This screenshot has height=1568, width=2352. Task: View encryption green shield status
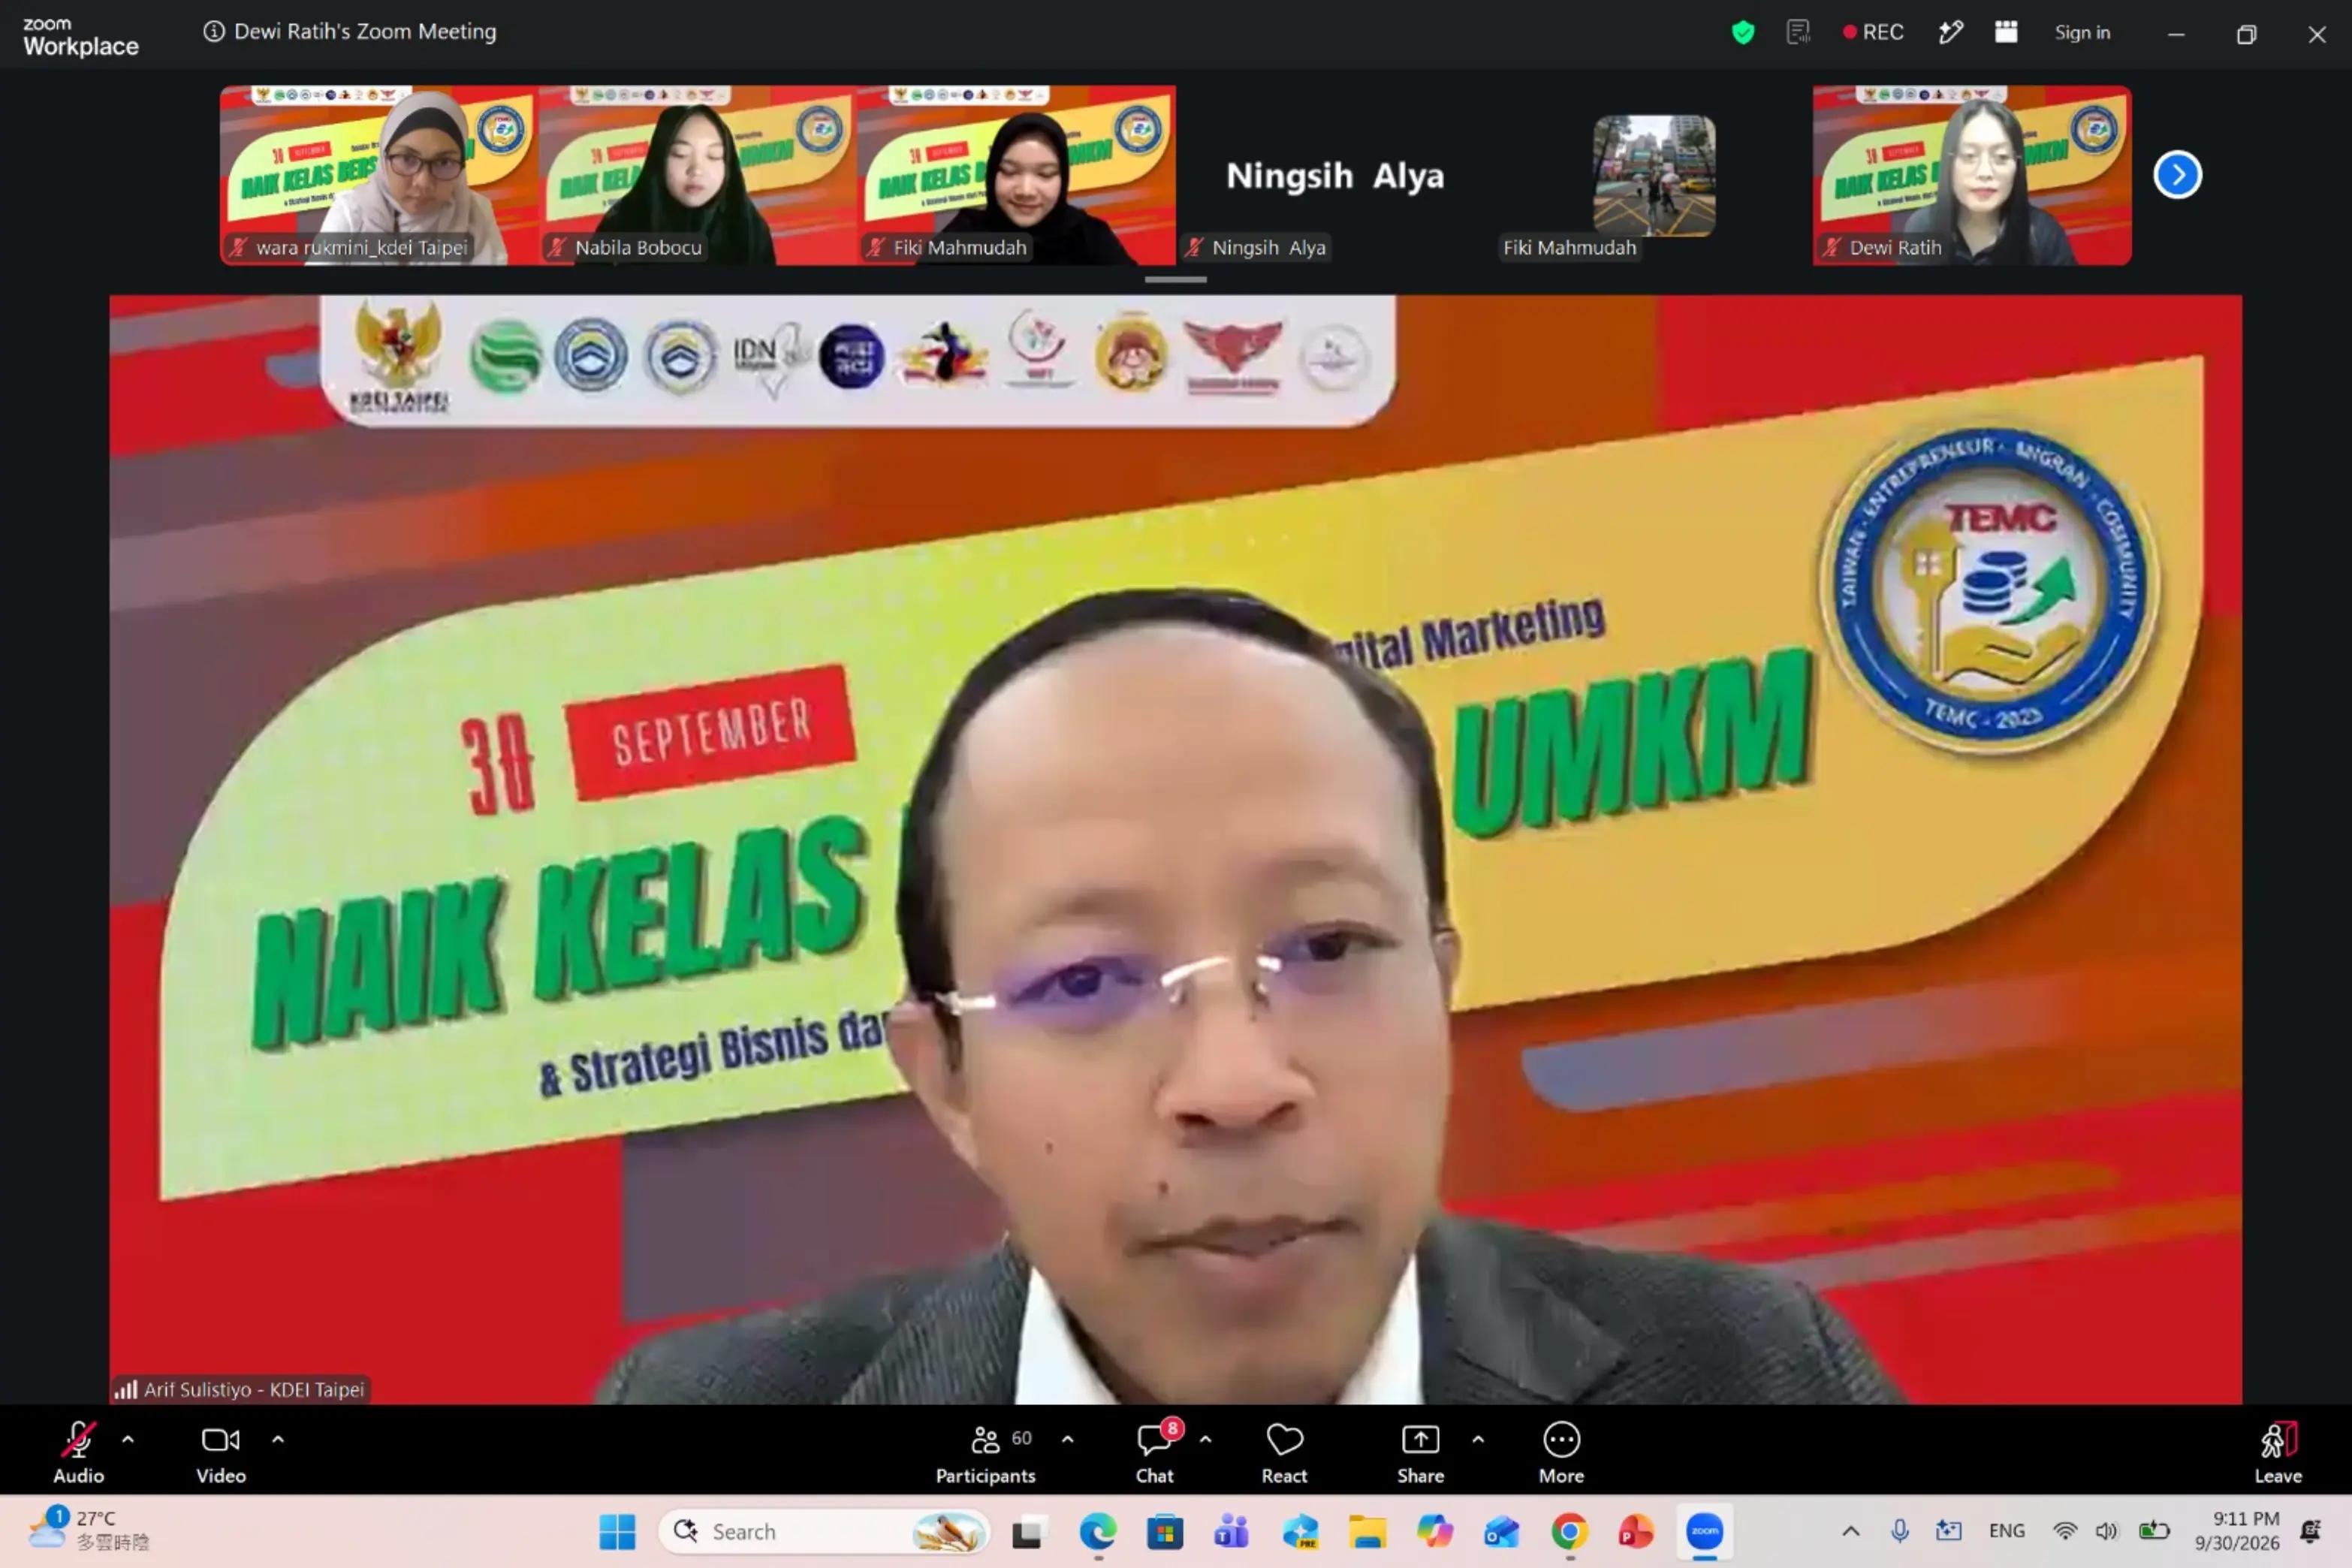tap(1743, 32)
